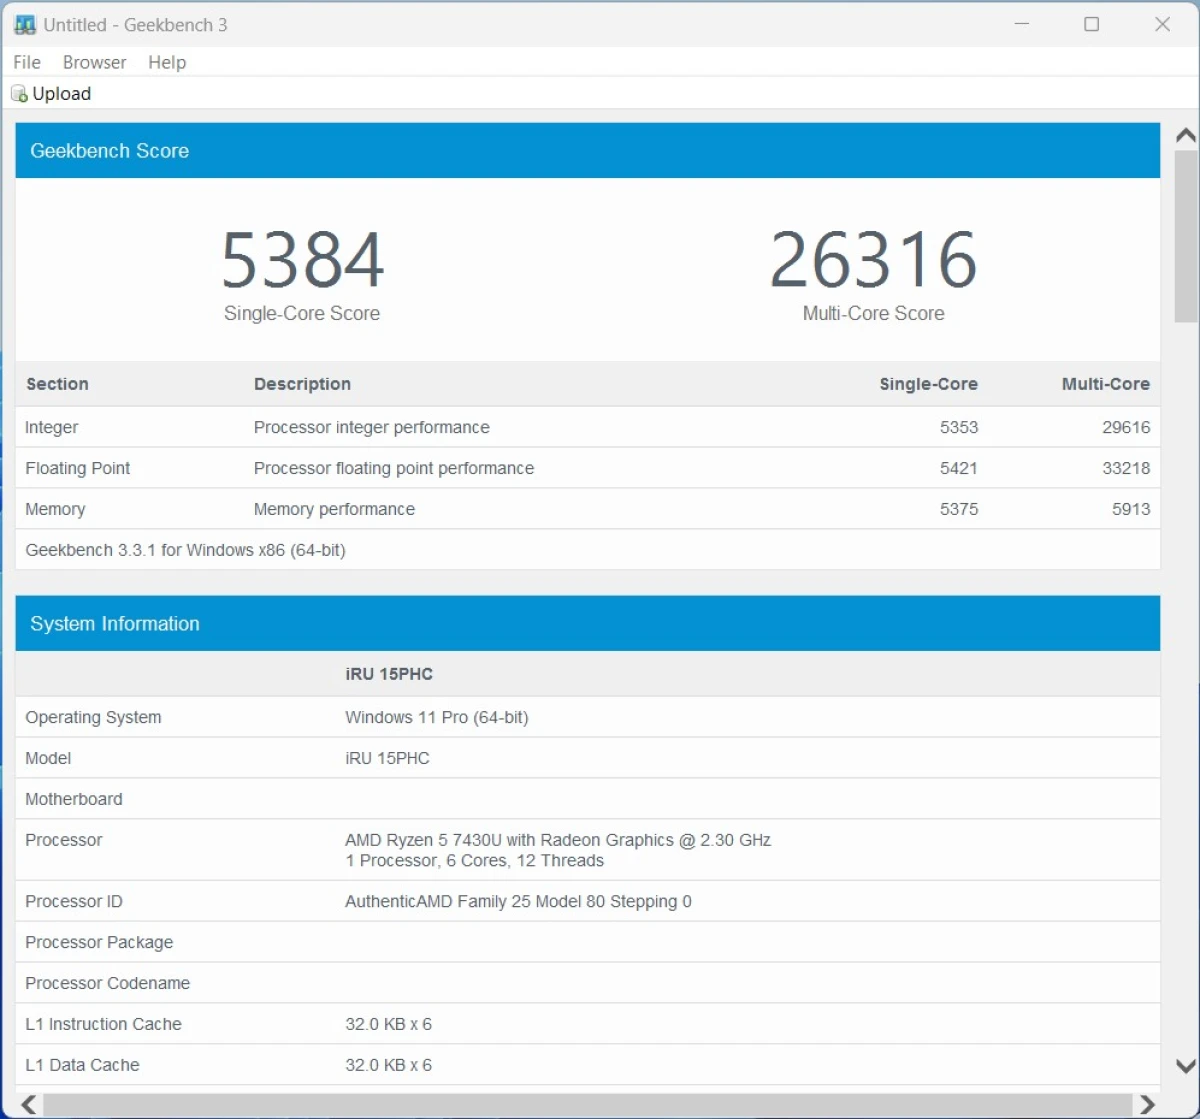Click the 26316 Multi-Core Score value
This screenshot has width=1200, height=1119.
point(873,260)
